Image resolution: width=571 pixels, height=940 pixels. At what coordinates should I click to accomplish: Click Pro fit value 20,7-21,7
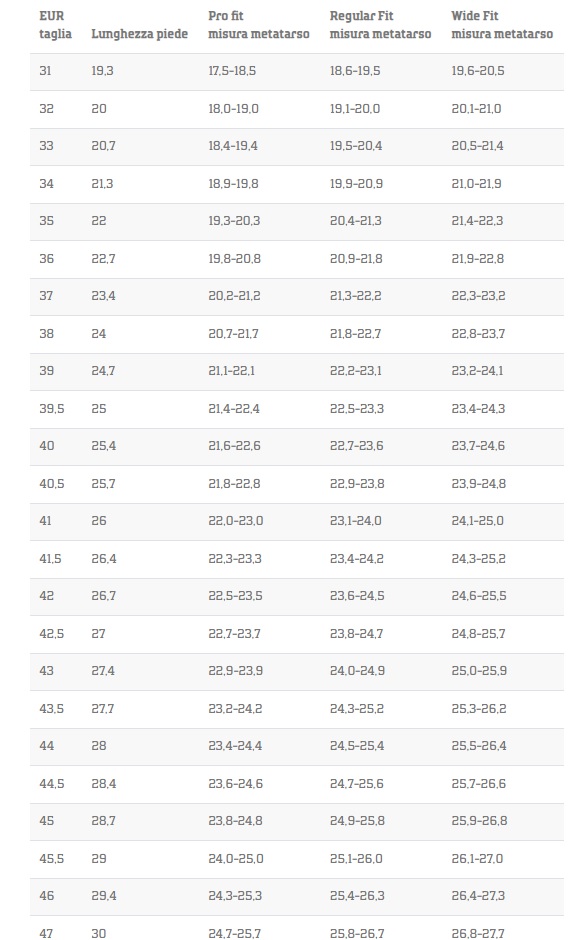point(233,333)
